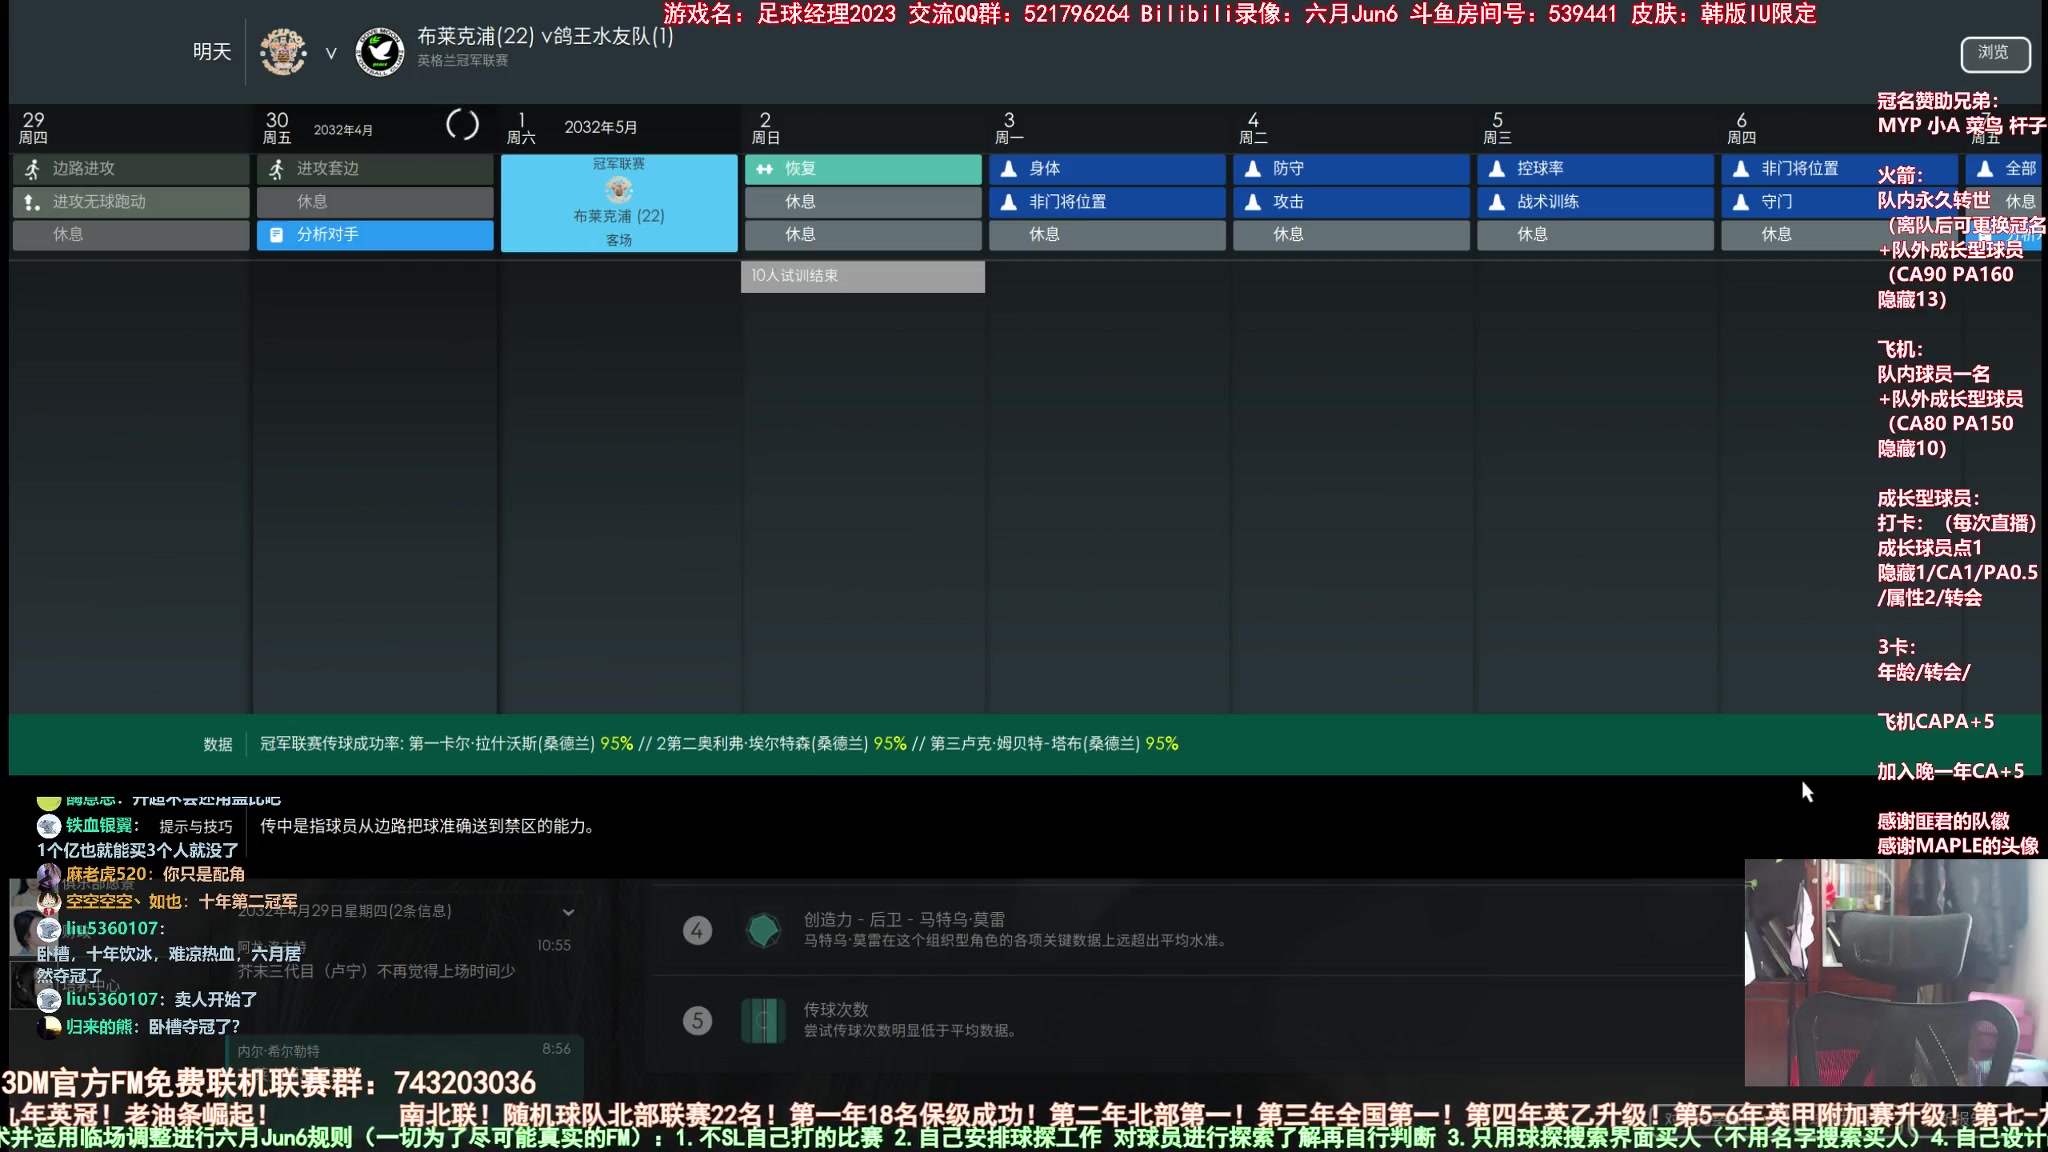Select the 分析对手 session
The width and height of the screenshot is (2048, 1152).
(x=375, y=235)
